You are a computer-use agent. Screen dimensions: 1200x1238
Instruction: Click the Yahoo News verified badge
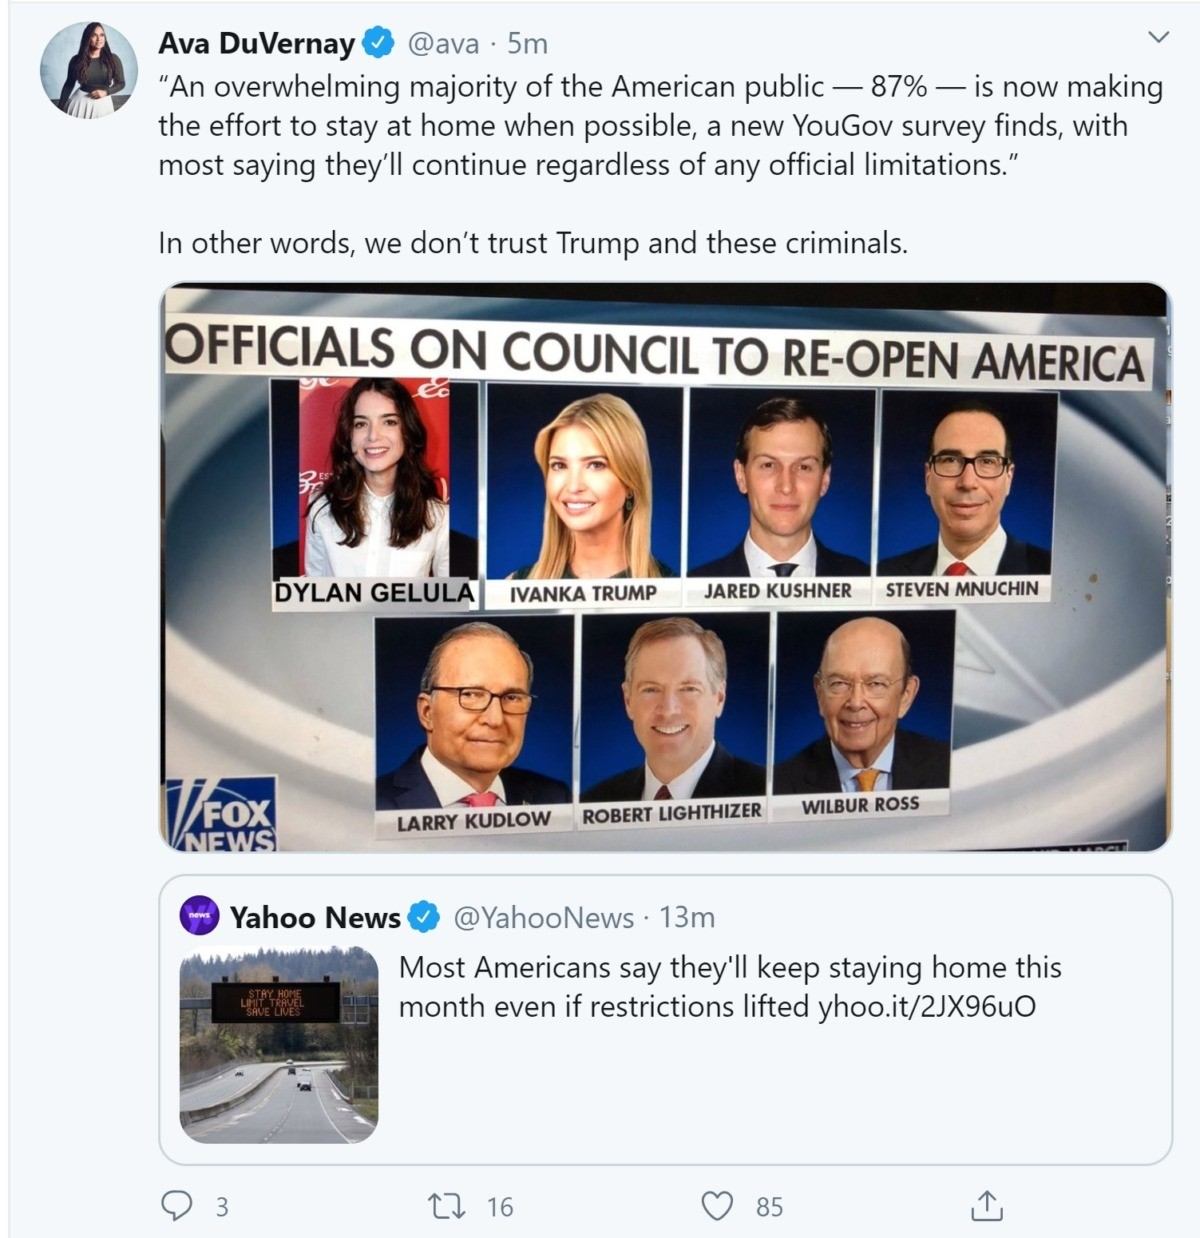point(425,917)
